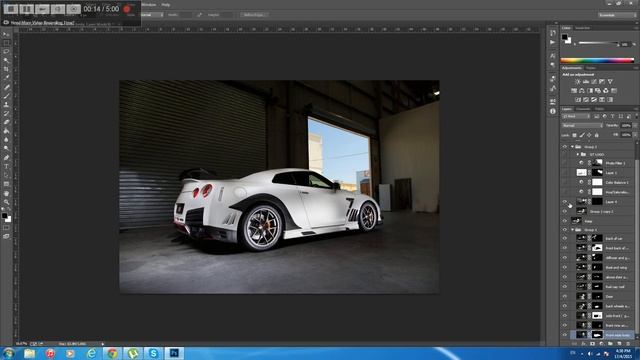Add an Invert adjustment layer
The width and height of the screenshot is (640, 360).
[578, 100]
